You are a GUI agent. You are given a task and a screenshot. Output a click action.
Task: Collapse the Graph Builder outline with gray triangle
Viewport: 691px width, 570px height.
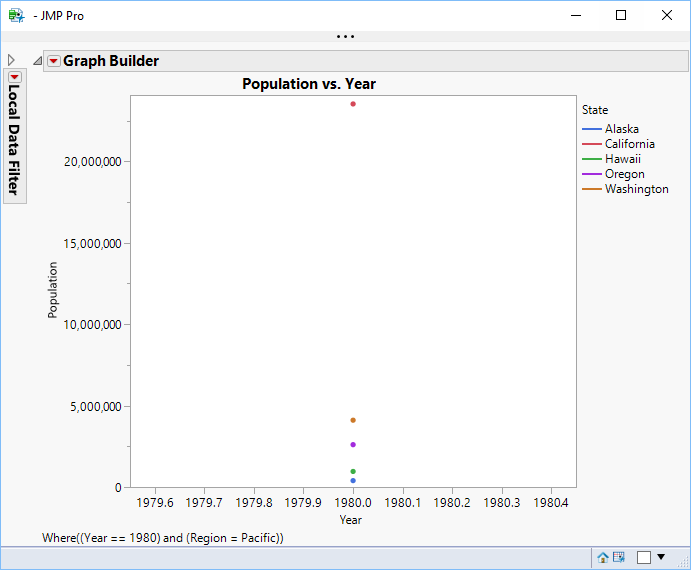[38, 61]
